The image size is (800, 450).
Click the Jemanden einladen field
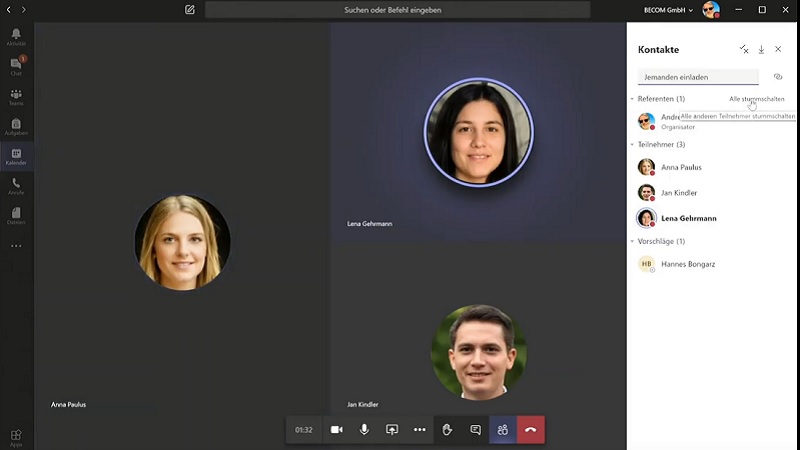coord(698,76)
